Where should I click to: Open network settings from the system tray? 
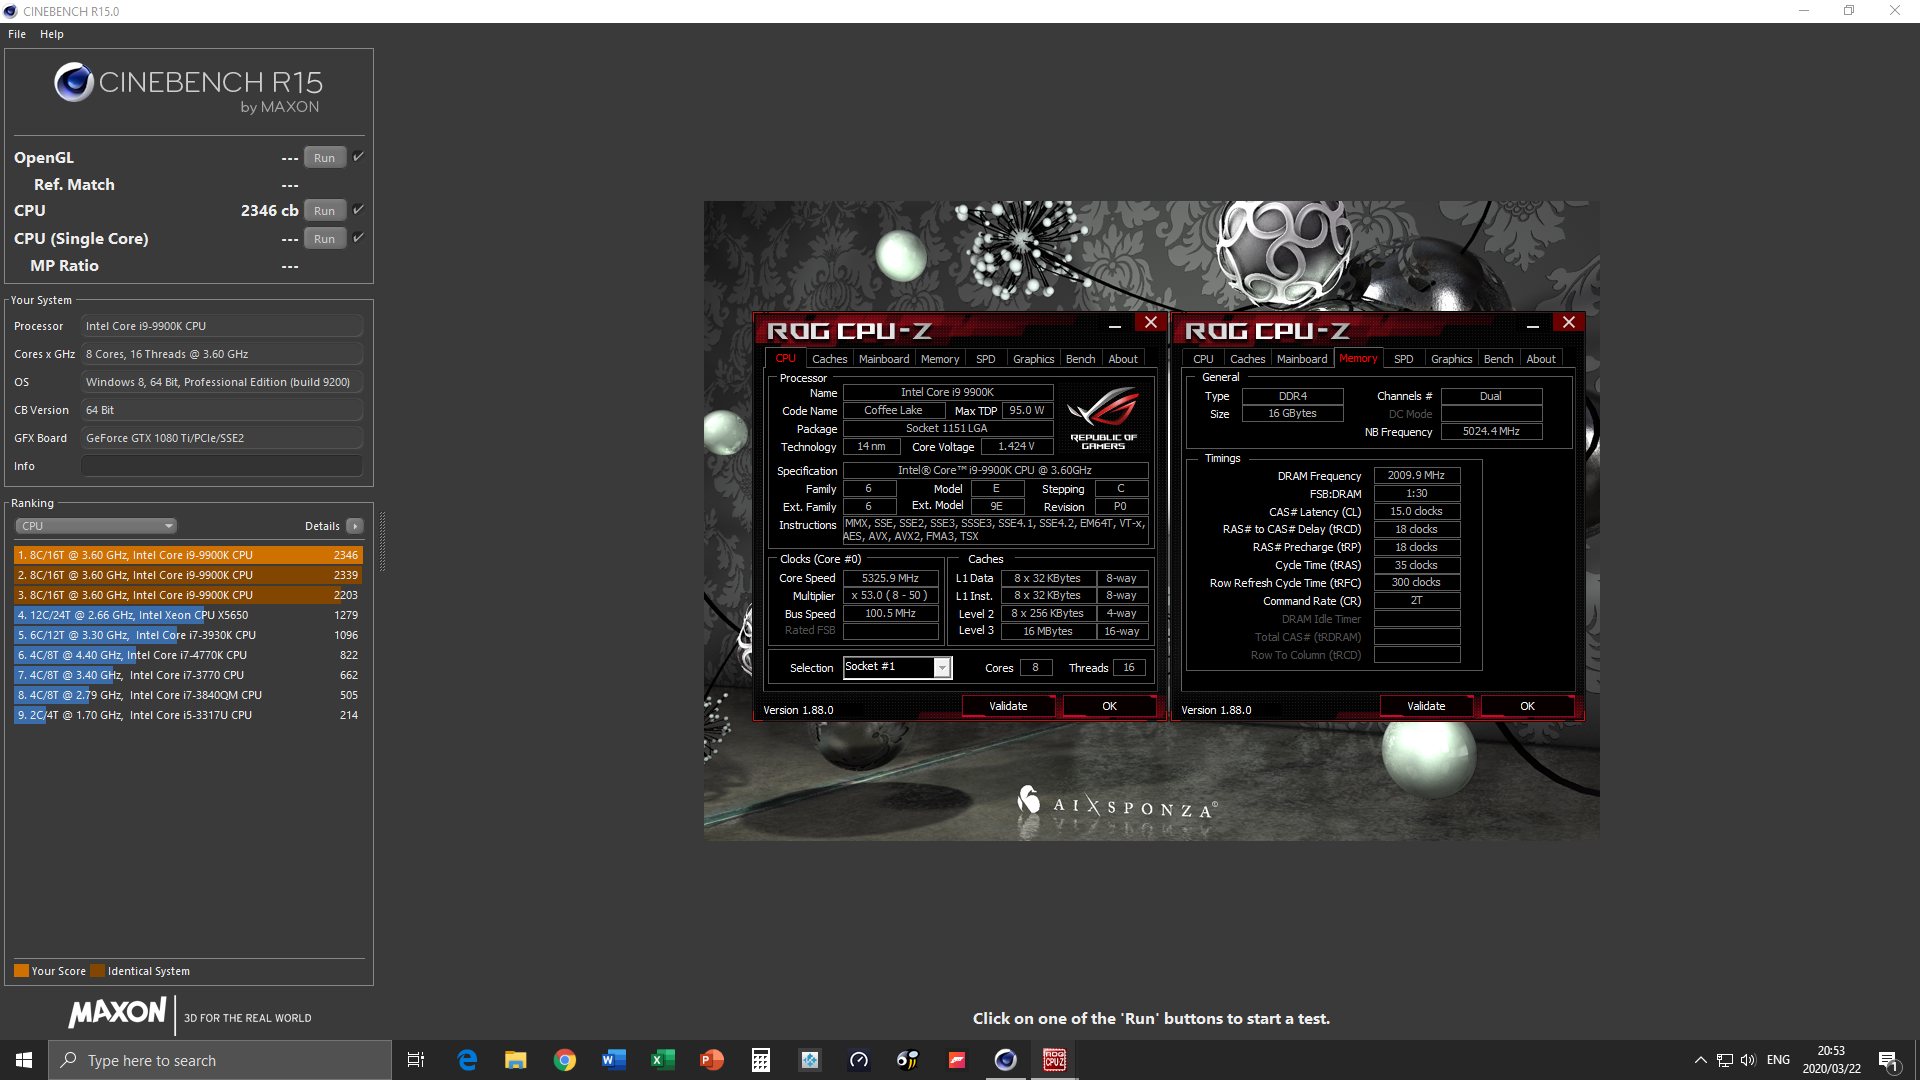(1725, 1060)
